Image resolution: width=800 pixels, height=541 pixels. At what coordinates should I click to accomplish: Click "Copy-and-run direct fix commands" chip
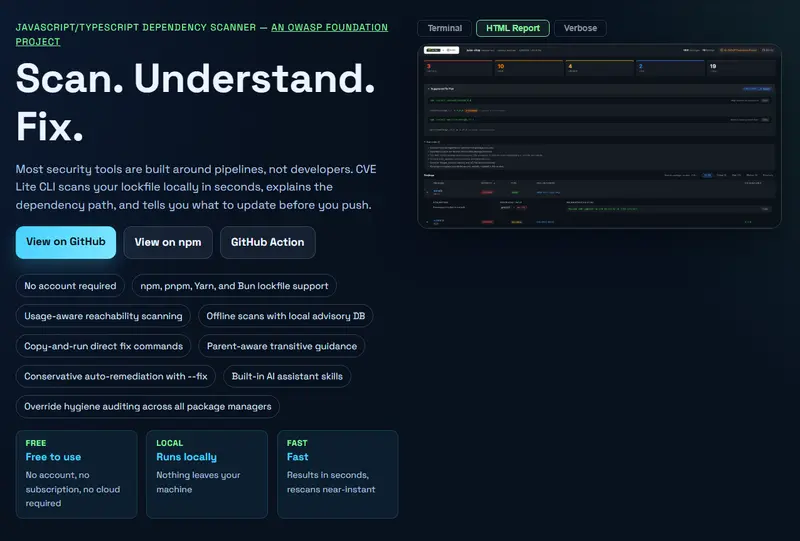[104, 346]
